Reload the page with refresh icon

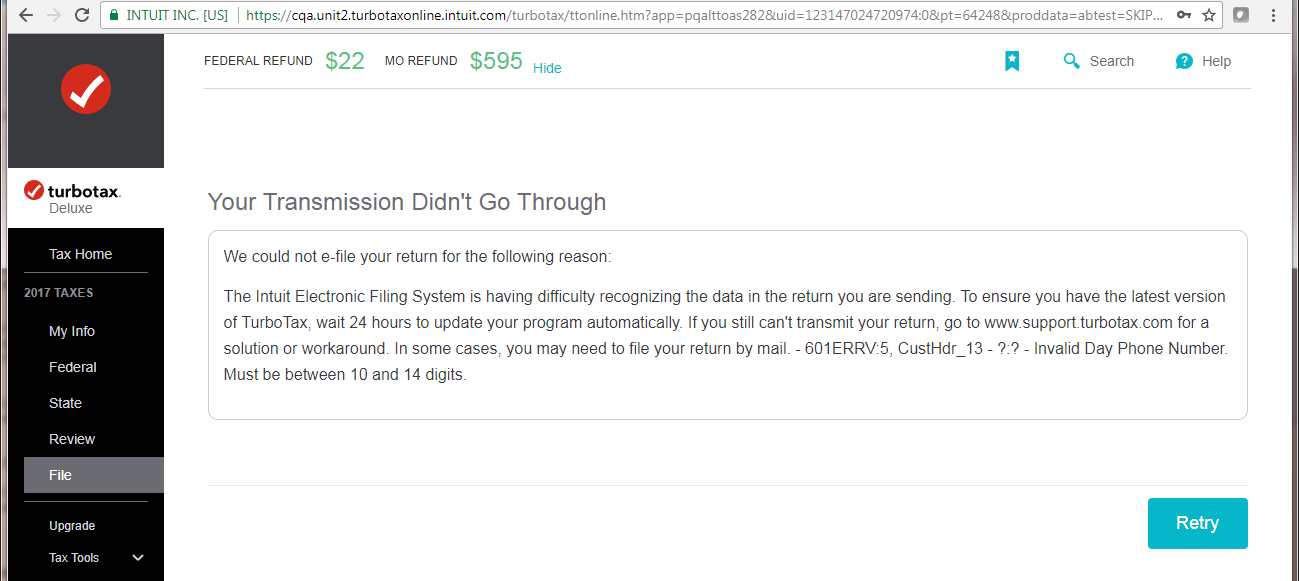click(x=82, y=15)
